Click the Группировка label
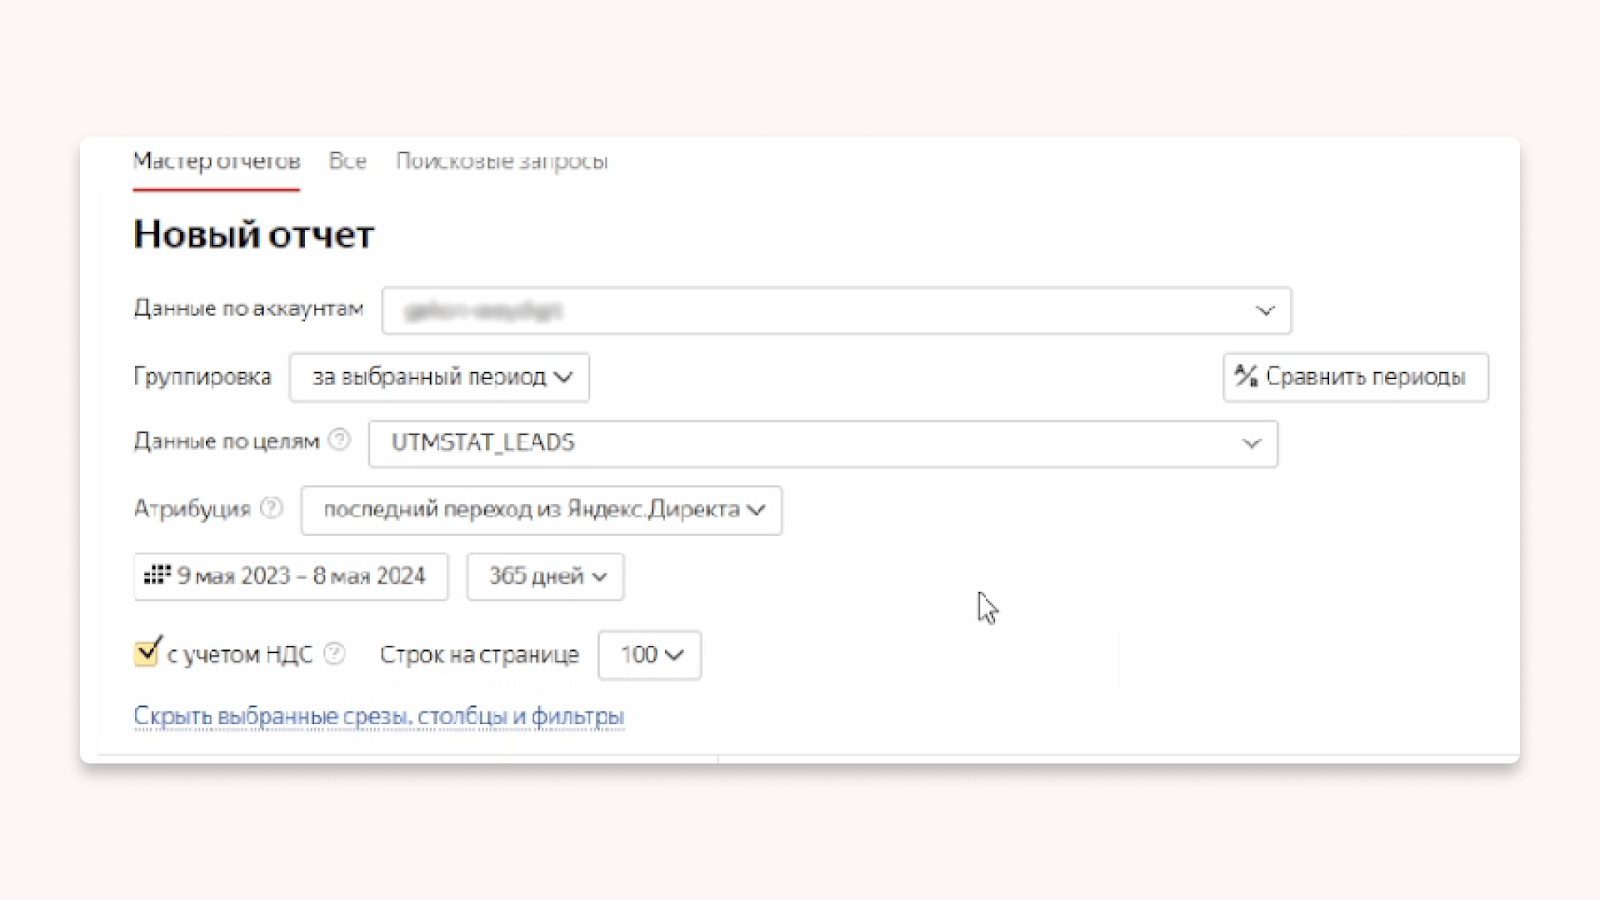The image size is (1600, 900). pos(203,377)
